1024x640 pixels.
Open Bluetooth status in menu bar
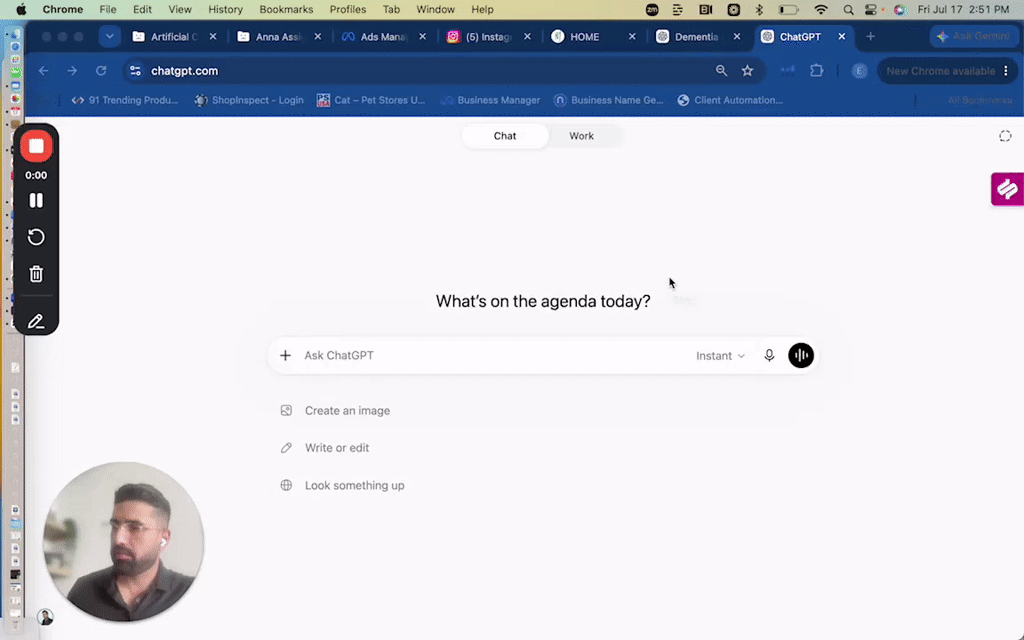[x=759, y=9]
